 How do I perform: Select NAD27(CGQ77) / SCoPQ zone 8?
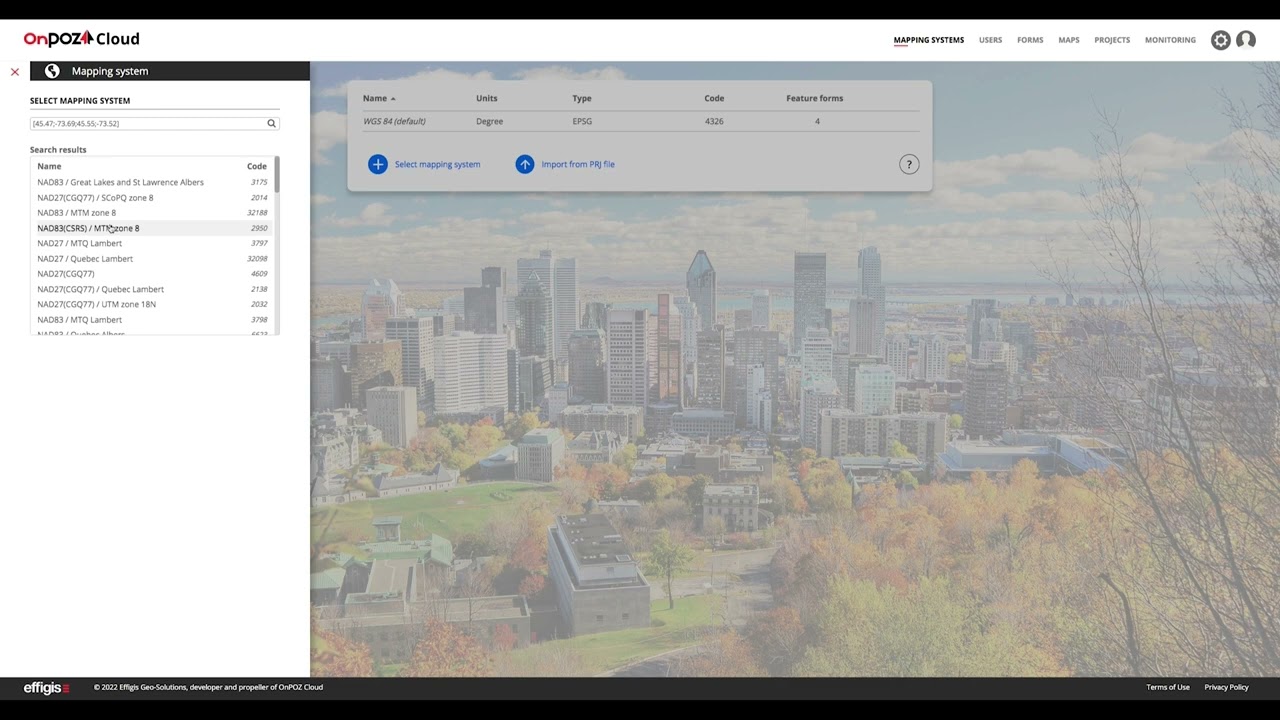click(152, 198)
